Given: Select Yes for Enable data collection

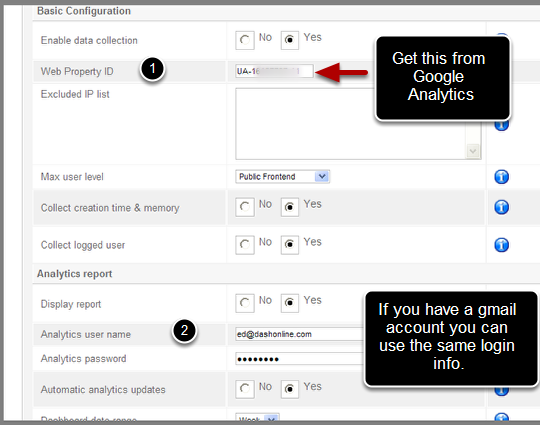Looking at the screenshot, I should tap(290, 40).
